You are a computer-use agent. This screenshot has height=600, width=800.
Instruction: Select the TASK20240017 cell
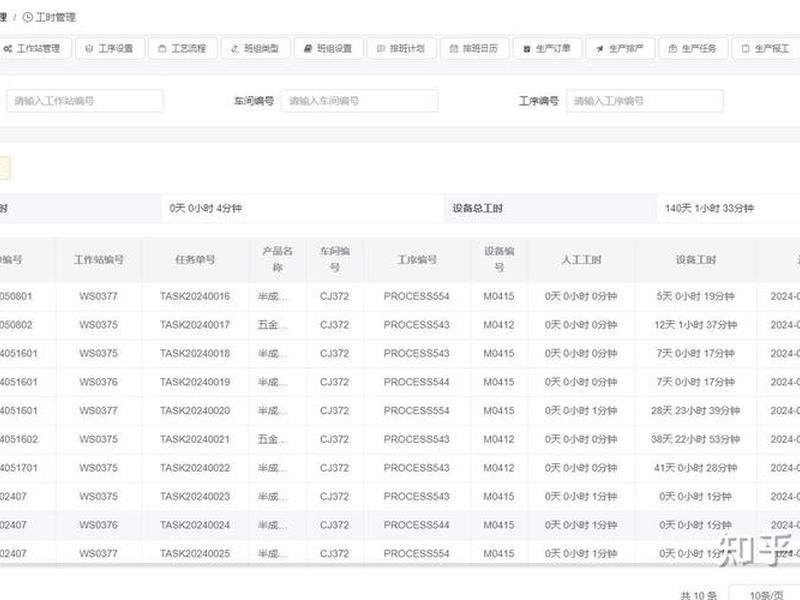pyautogui.click(x=195, y=325)
